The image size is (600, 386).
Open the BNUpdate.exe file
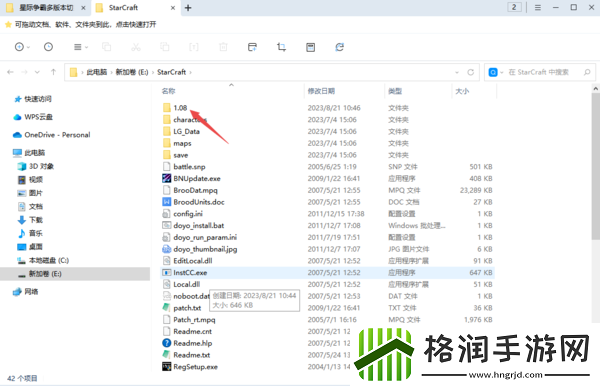(197, 178)
